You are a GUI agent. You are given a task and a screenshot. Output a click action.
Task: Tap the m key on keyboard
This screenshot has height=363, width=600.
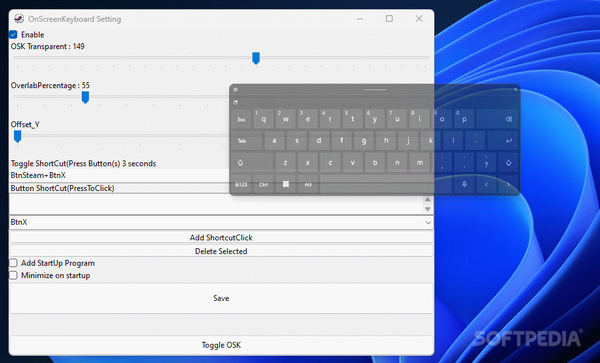click(x=419, y=163)
